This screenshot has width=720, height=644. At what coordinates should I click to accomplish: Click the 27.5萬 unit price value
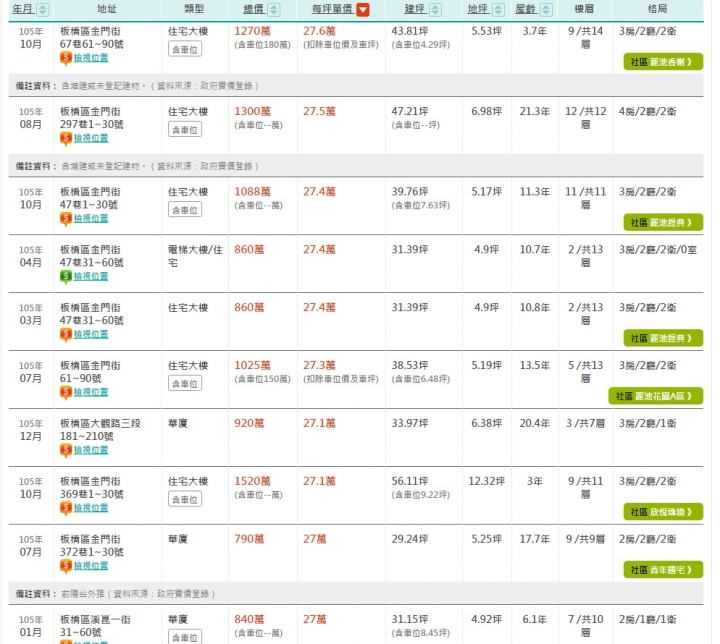pos(319,112)
